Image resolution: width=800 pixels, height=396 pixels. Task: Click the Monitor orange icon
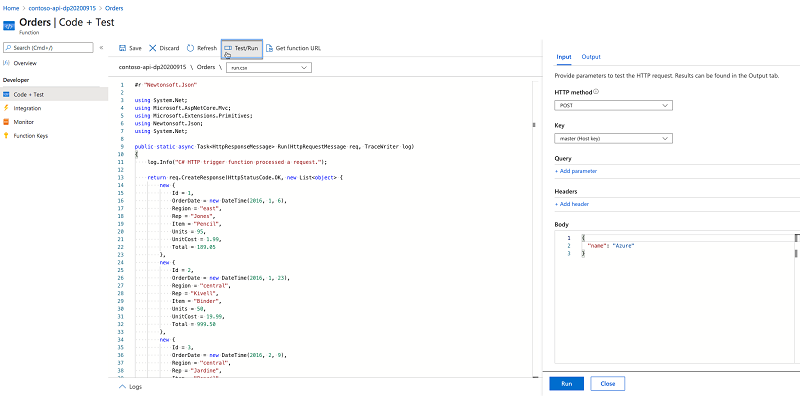coord(7,122)
